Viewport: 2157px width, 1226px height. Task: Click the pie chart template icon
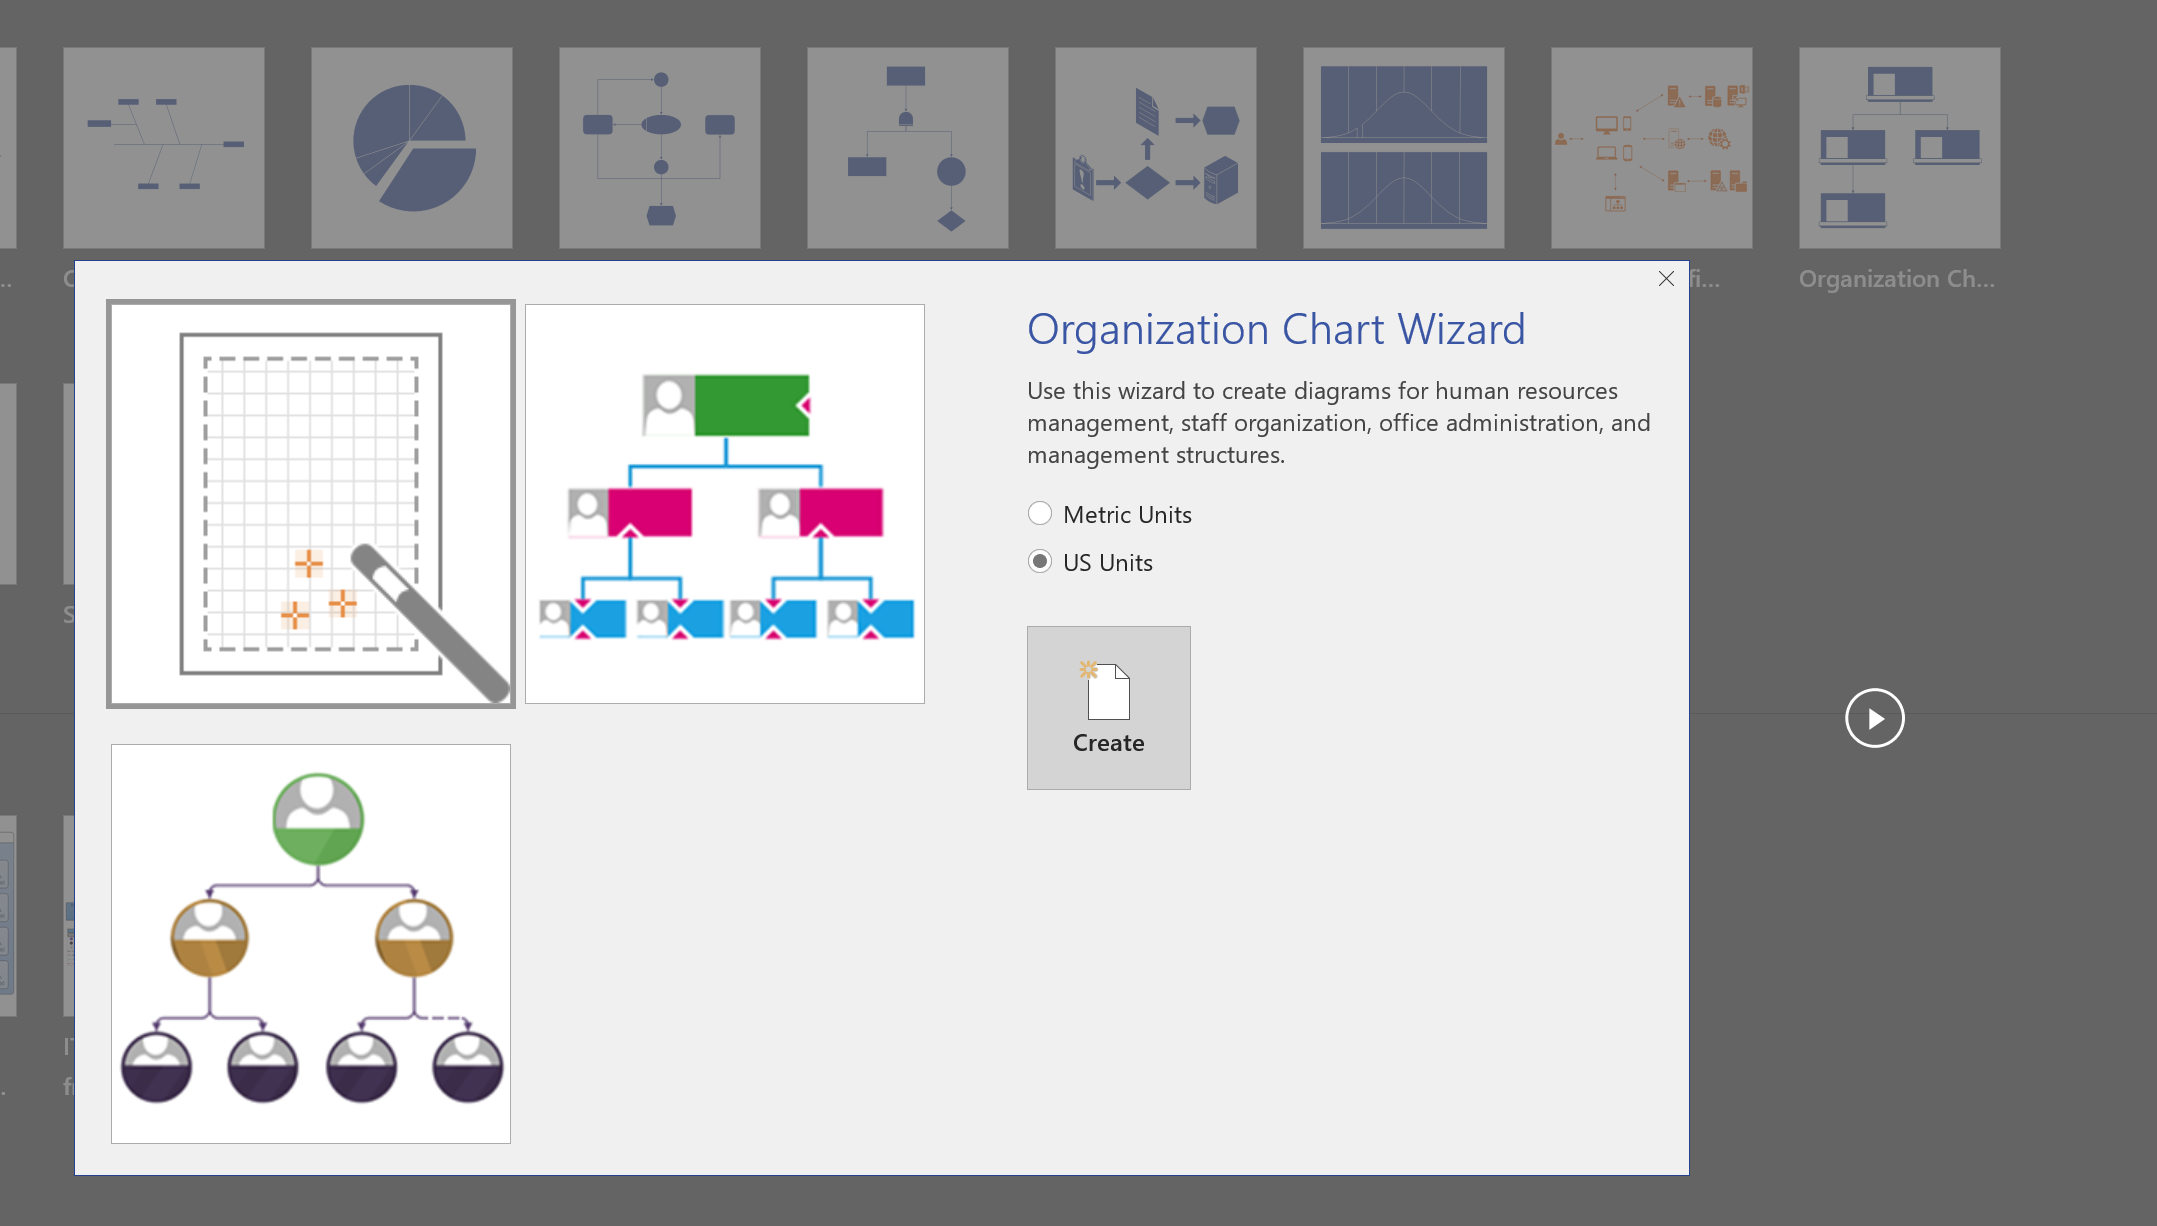(x=410, y=144)
